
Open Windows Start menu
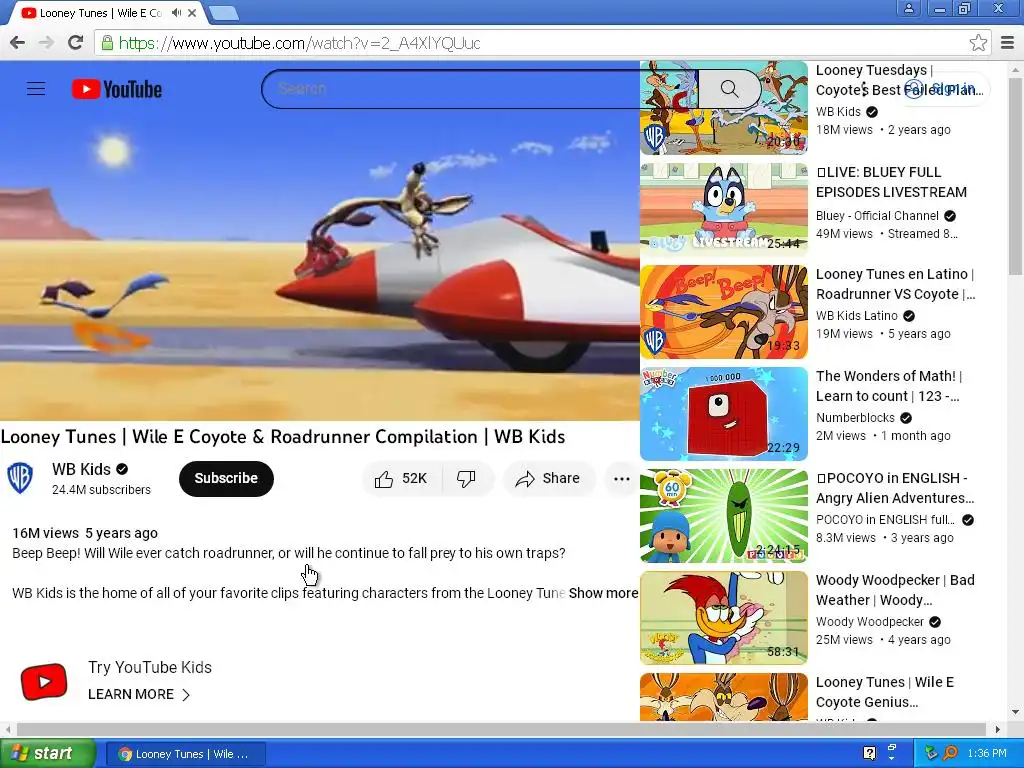coord(47,754)
